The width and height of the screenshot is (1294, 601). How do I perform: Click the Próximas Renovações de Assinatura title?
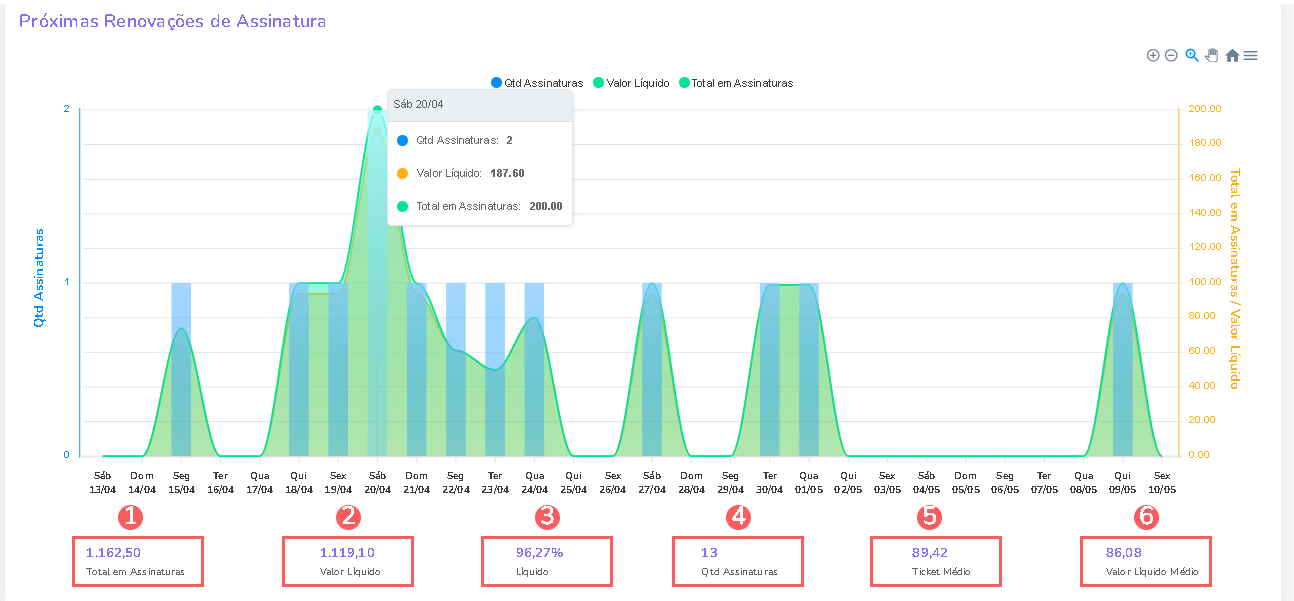(172, 20)
